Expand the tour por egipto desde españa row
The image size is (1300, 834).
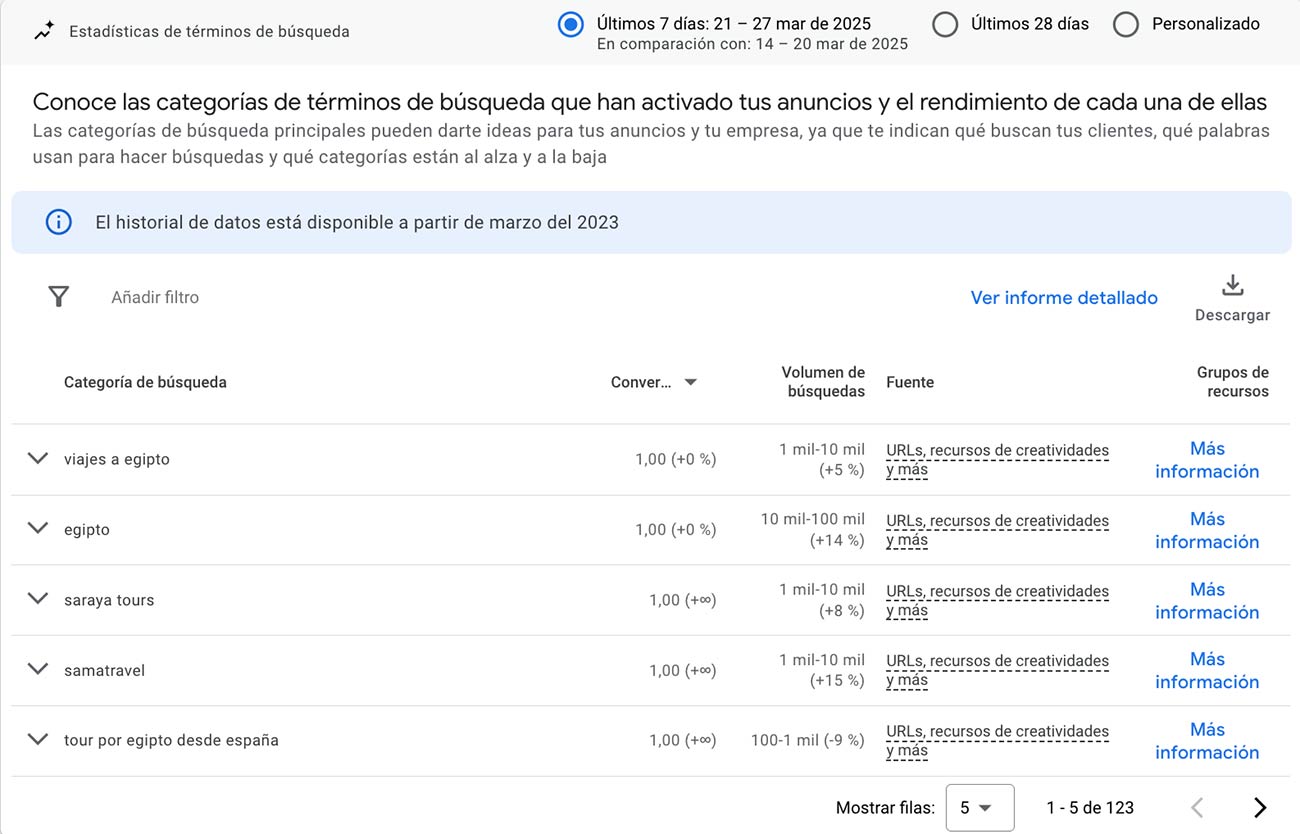(38, 740)
